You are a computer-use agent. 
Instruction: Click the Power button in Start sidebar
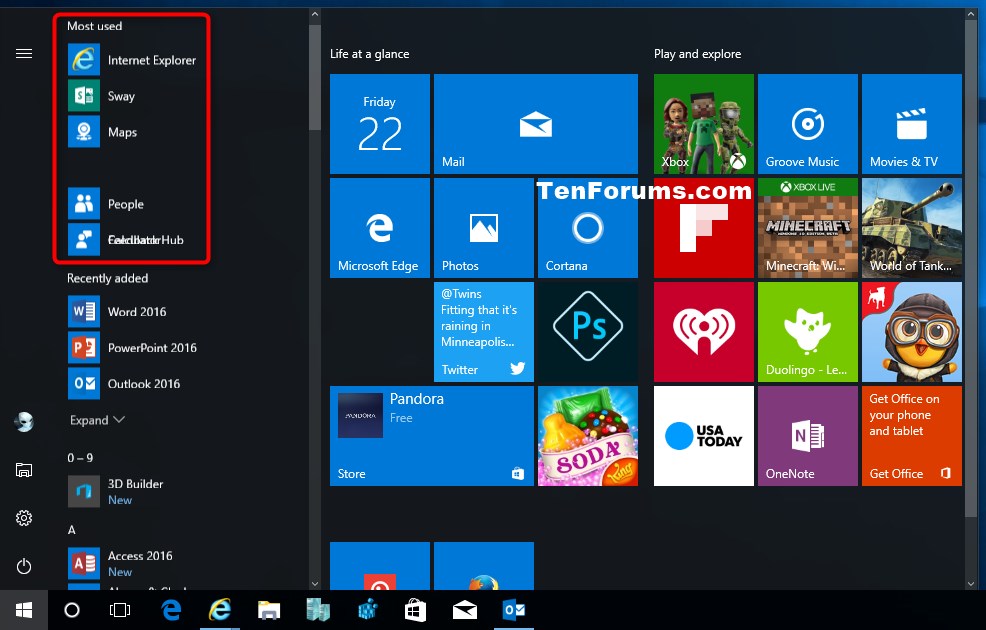[x=24, y=566]
